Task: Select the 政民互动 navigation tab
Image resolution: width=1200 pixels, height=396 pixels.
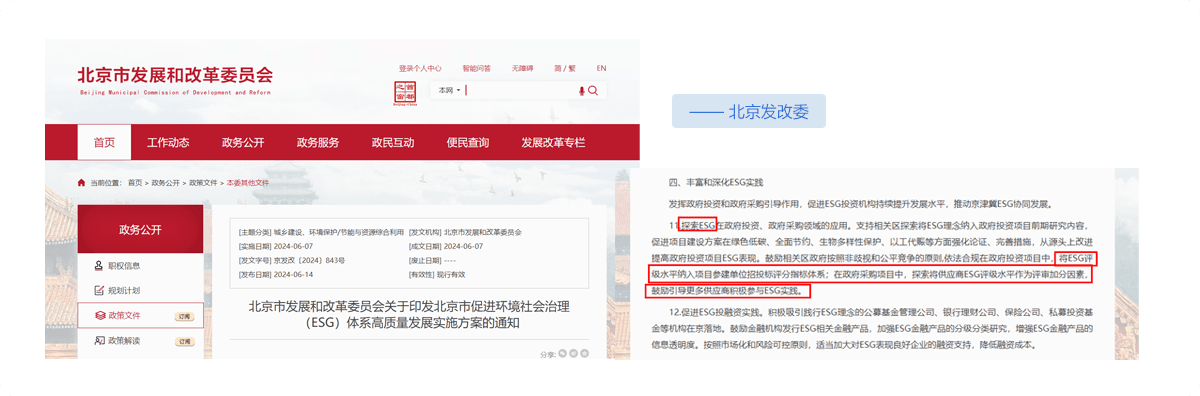Action: [x=392, y=142]
